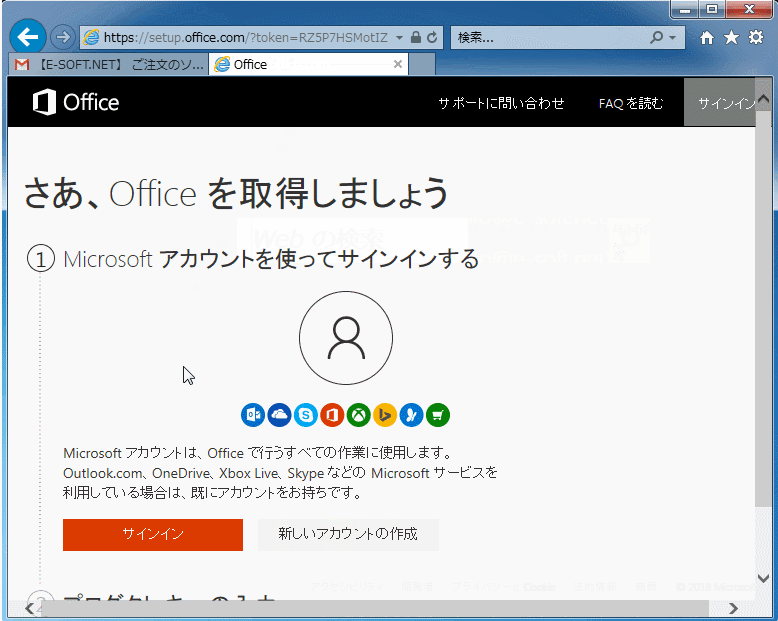Click the red サインイン button
The height and width of the screenshot is (621, 778).
[x=153, y=535]
